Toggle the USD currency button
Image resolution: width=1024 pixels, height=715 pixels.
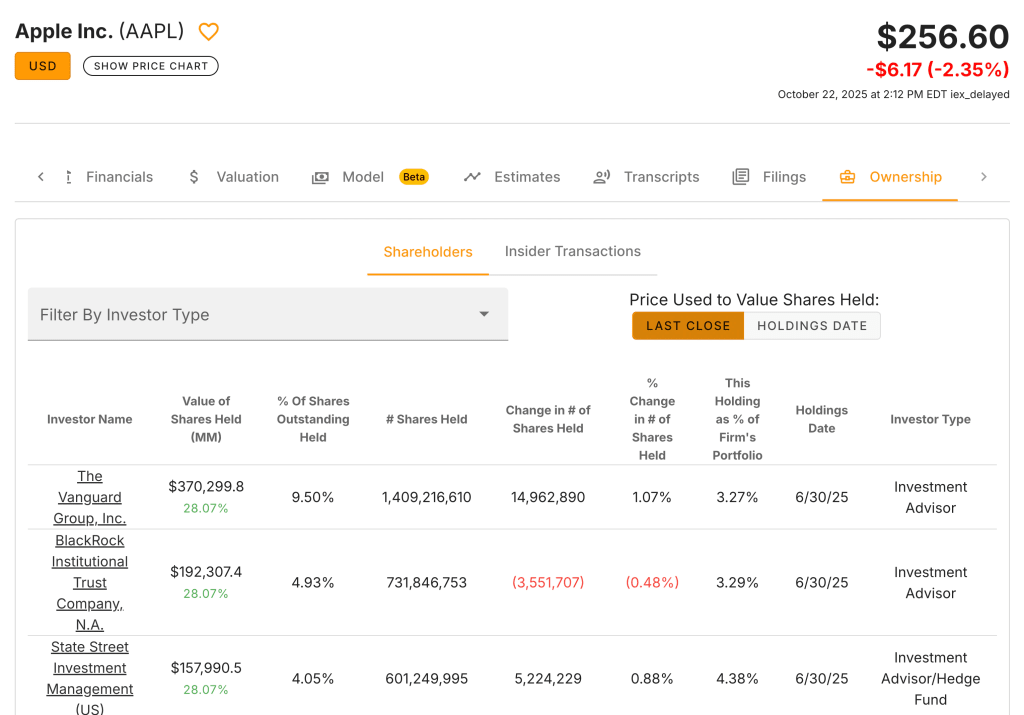(42, 66)
